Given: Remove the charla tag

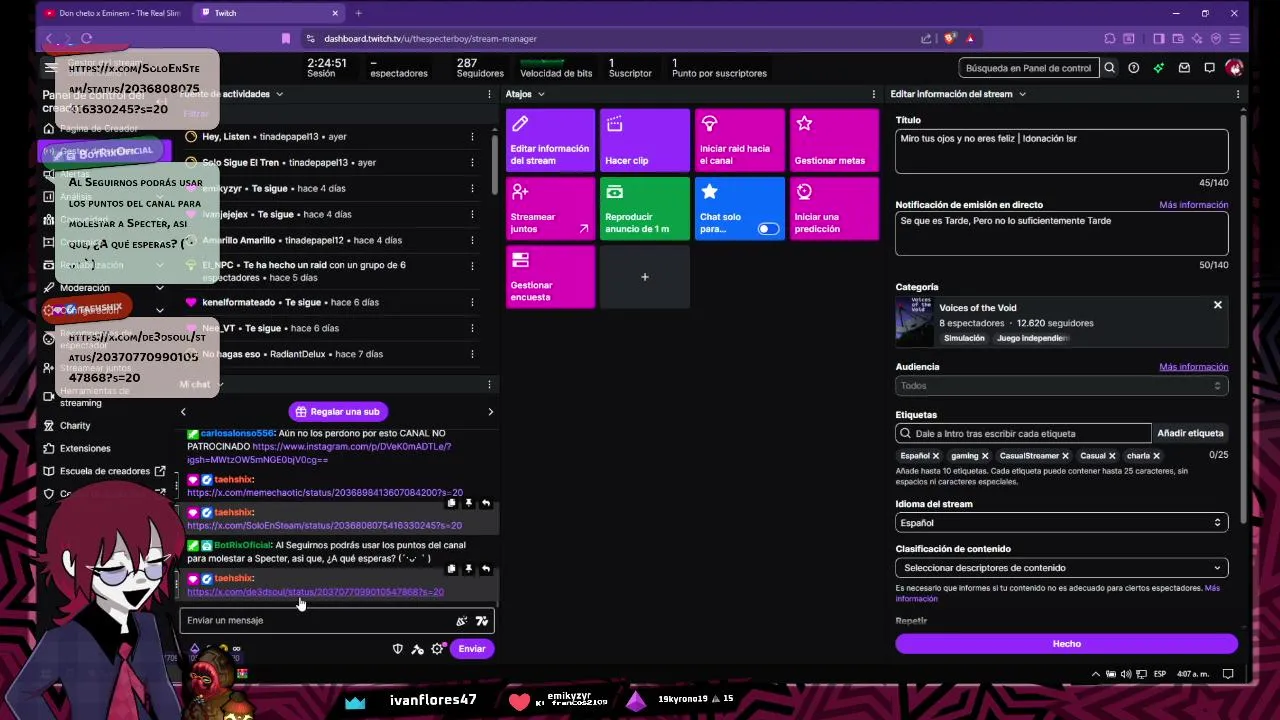Looking at the screenshot, I should (x=1156, y=456).
